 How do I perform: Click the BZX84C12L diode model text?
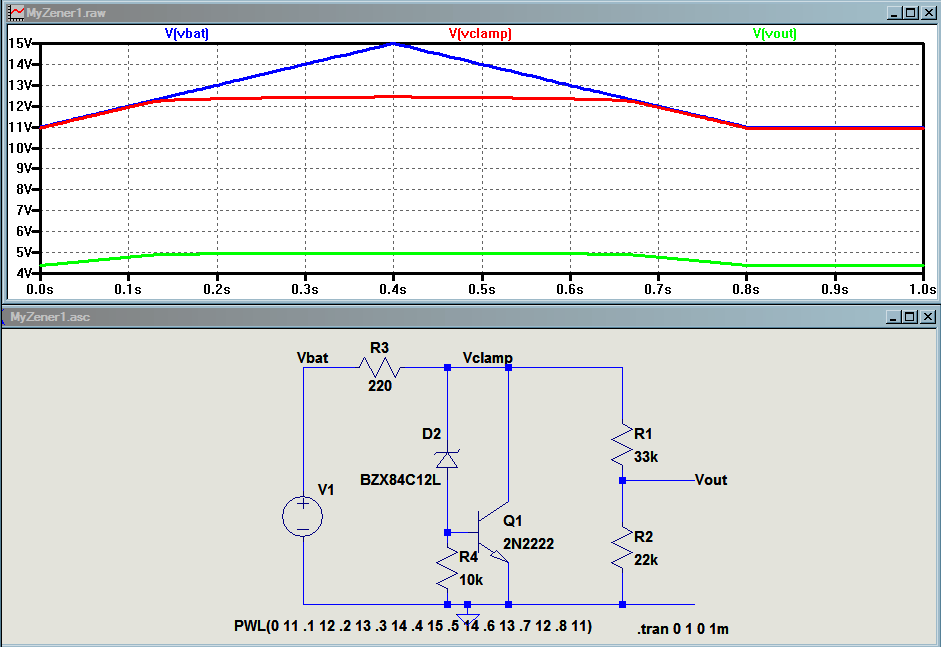click(x=400, y=480)
